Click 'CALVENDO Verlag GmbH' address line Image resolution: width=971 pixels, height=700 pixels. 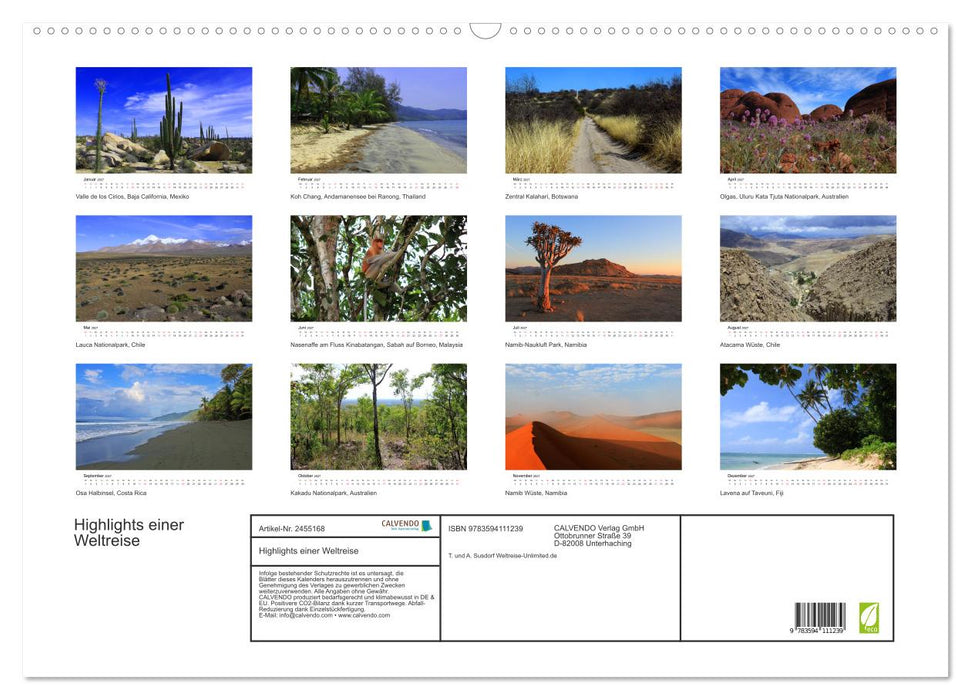(599, 528)
